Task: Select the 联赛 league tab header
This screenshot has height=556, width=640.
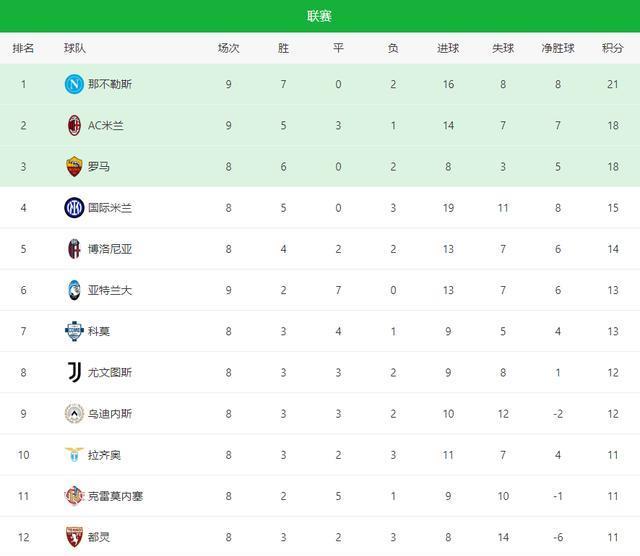Action: pos(320,16)
